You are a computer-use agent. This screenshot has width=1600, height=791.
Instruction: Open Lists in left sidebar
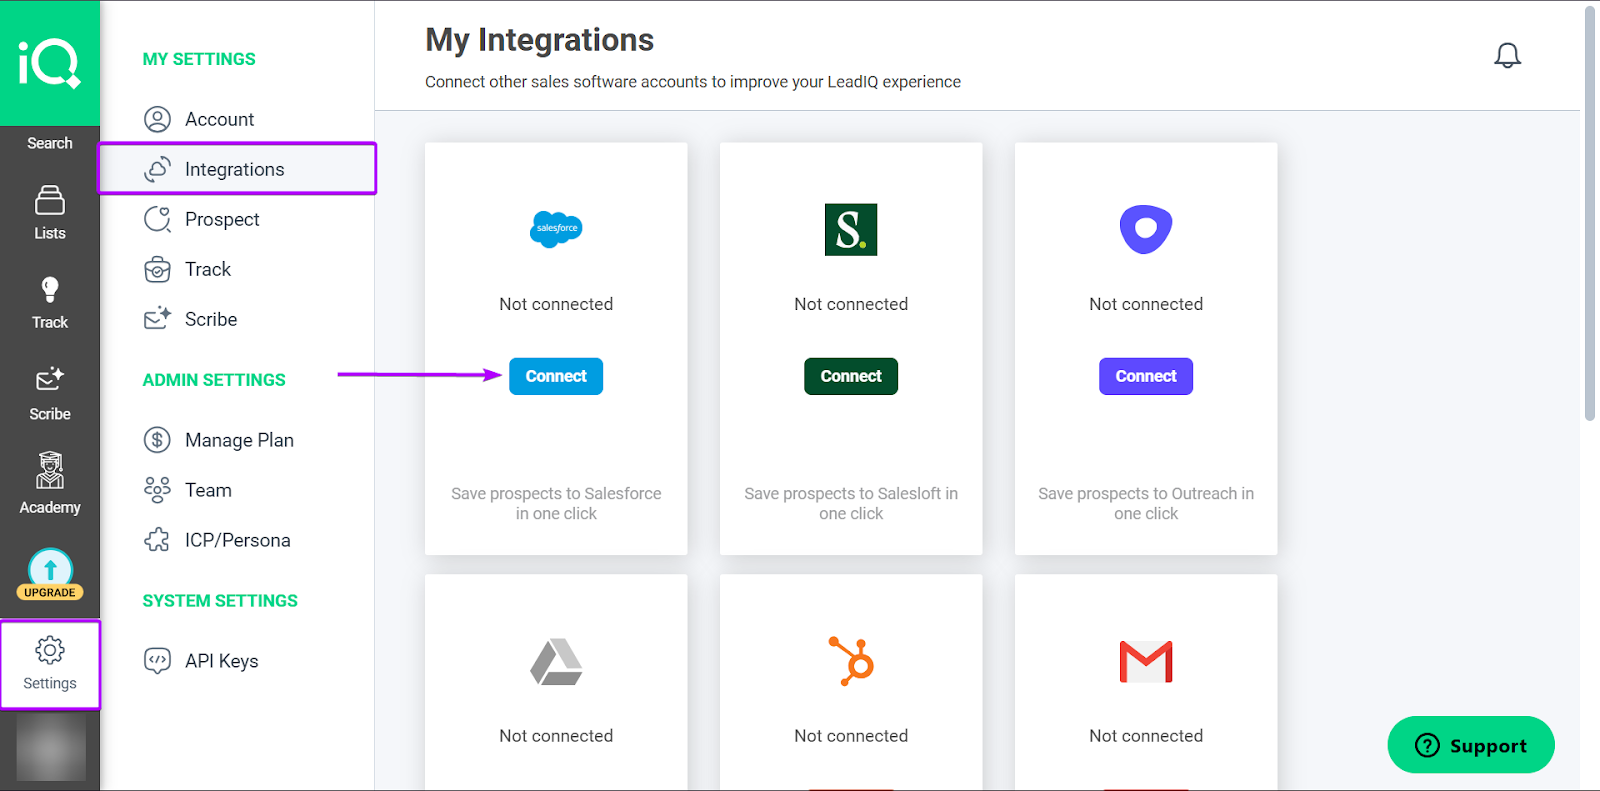pyautogui.click(x=50, y=213)
